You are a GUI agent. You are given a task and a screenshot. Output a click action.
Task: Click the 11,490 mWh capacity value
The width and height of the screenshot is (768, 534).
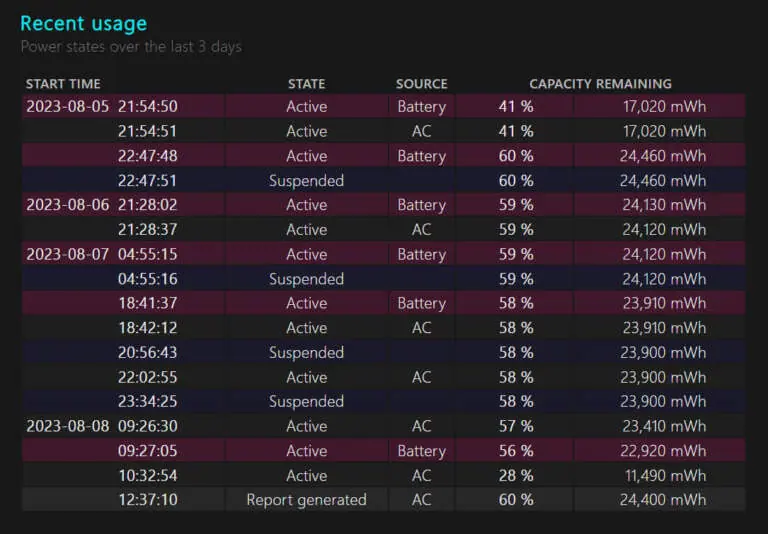[x=666, y=475]
